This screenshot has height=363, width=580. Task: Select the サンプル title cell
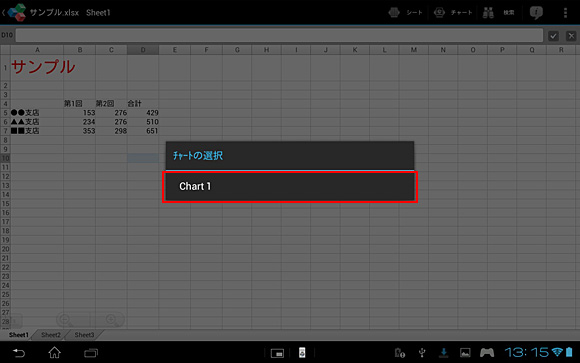(37, 67)
